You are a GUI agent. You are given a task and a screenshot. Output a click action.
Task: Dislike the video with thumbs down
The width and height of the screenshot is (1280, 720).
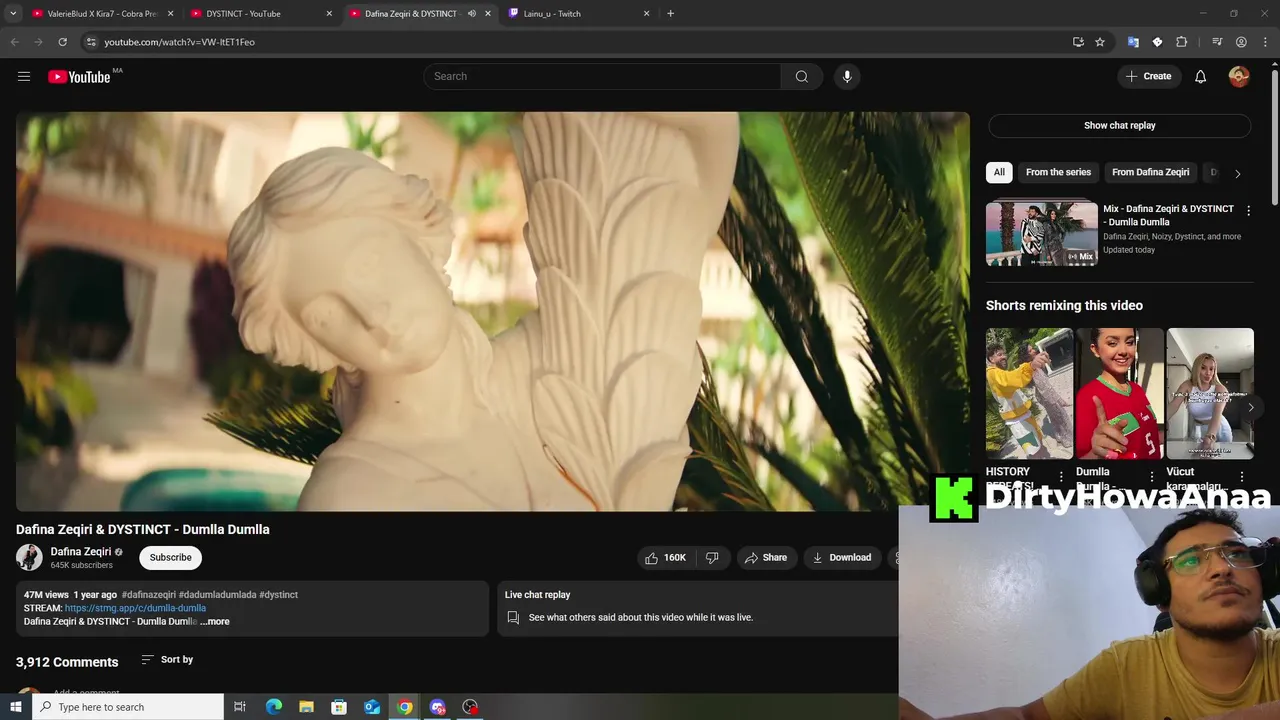[712, 558]
